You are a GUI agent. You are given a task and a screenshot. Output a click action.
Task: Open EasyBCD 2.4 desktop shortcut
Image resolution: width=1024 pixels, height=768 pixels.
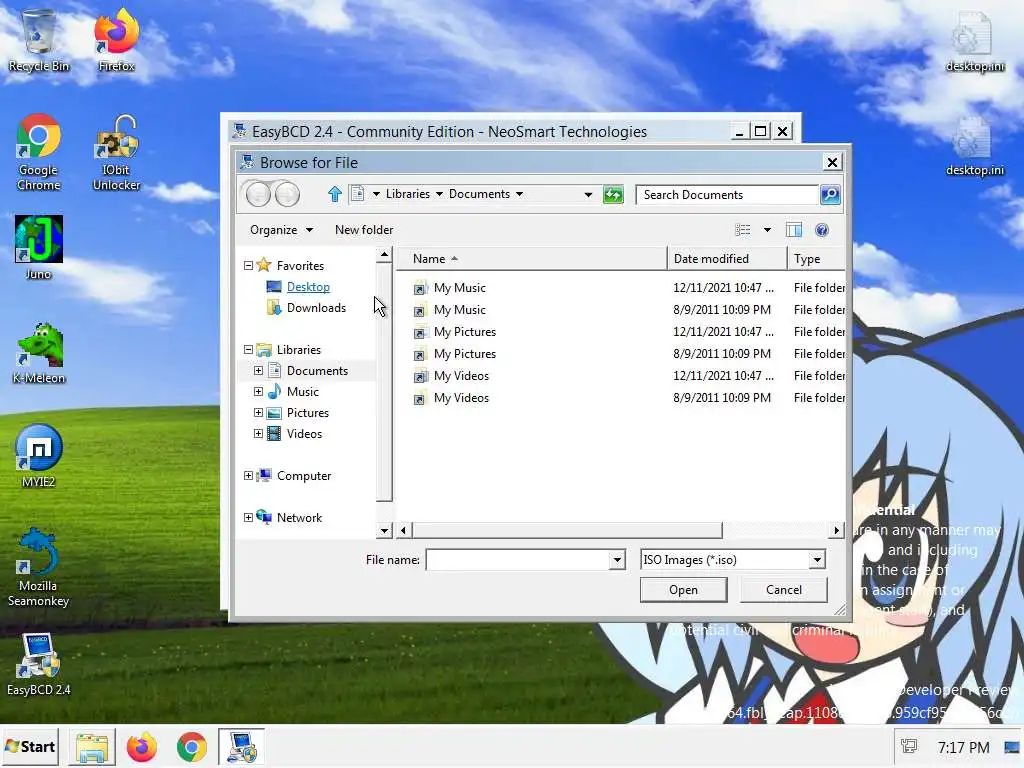[x=39, y=664]
